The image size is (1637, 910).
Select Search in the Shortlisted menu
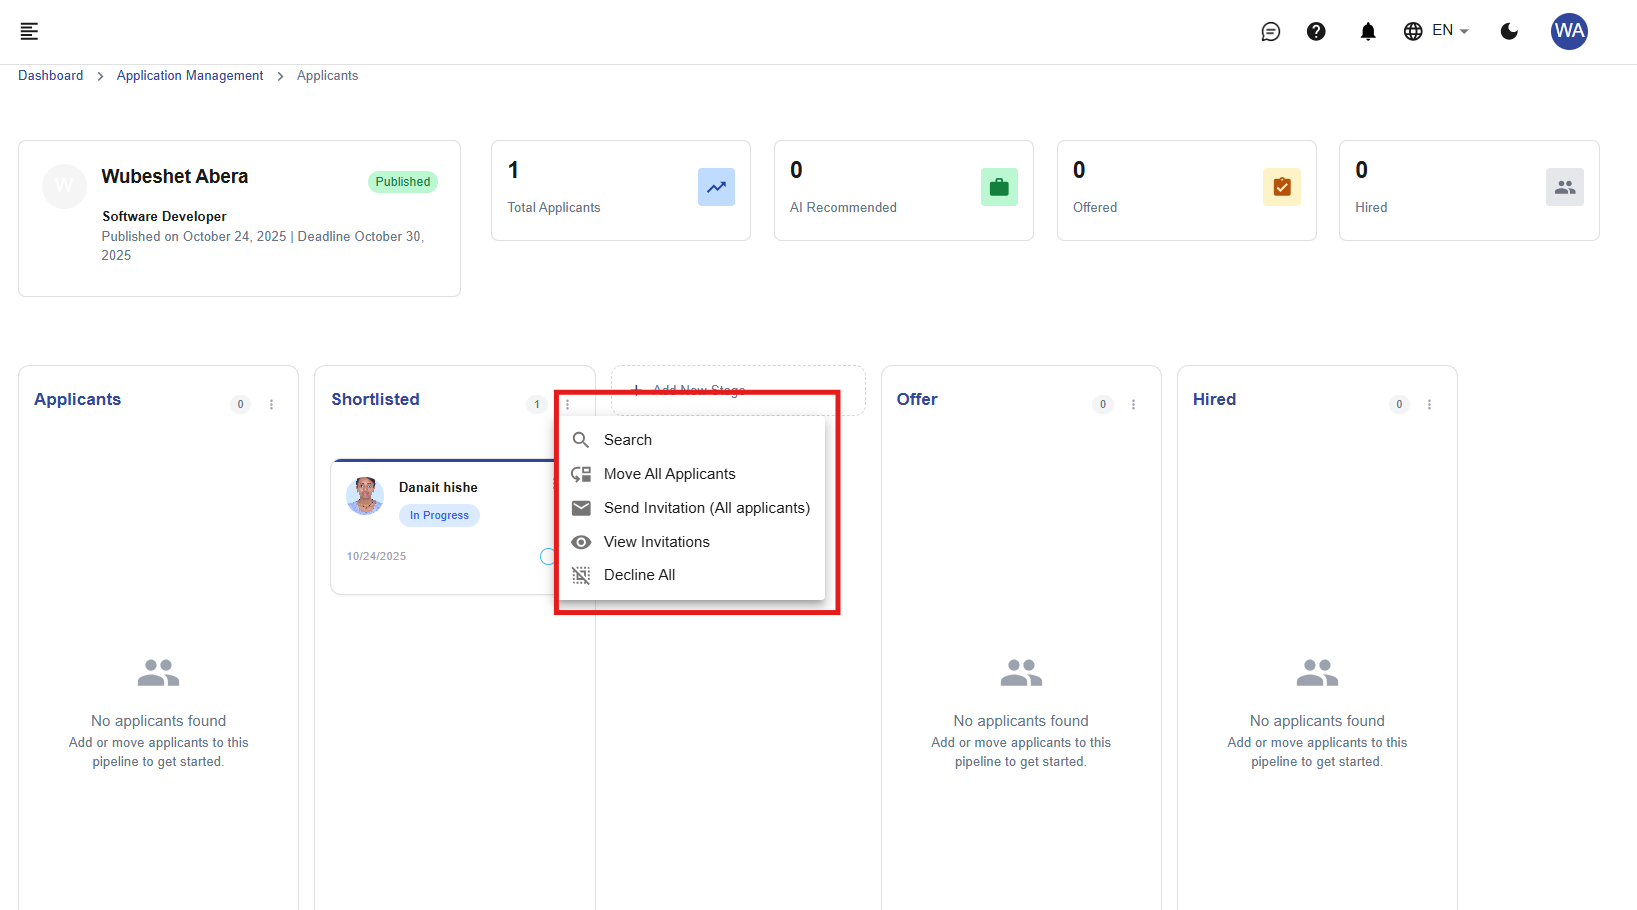coord(628,440)
